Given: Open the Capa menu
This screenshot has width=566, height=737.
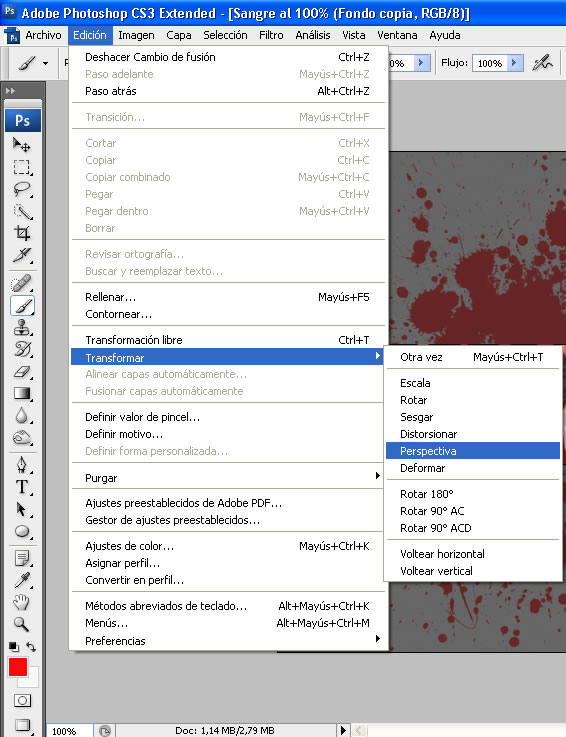Looking at the screenshot, I should tap(179, 35).
